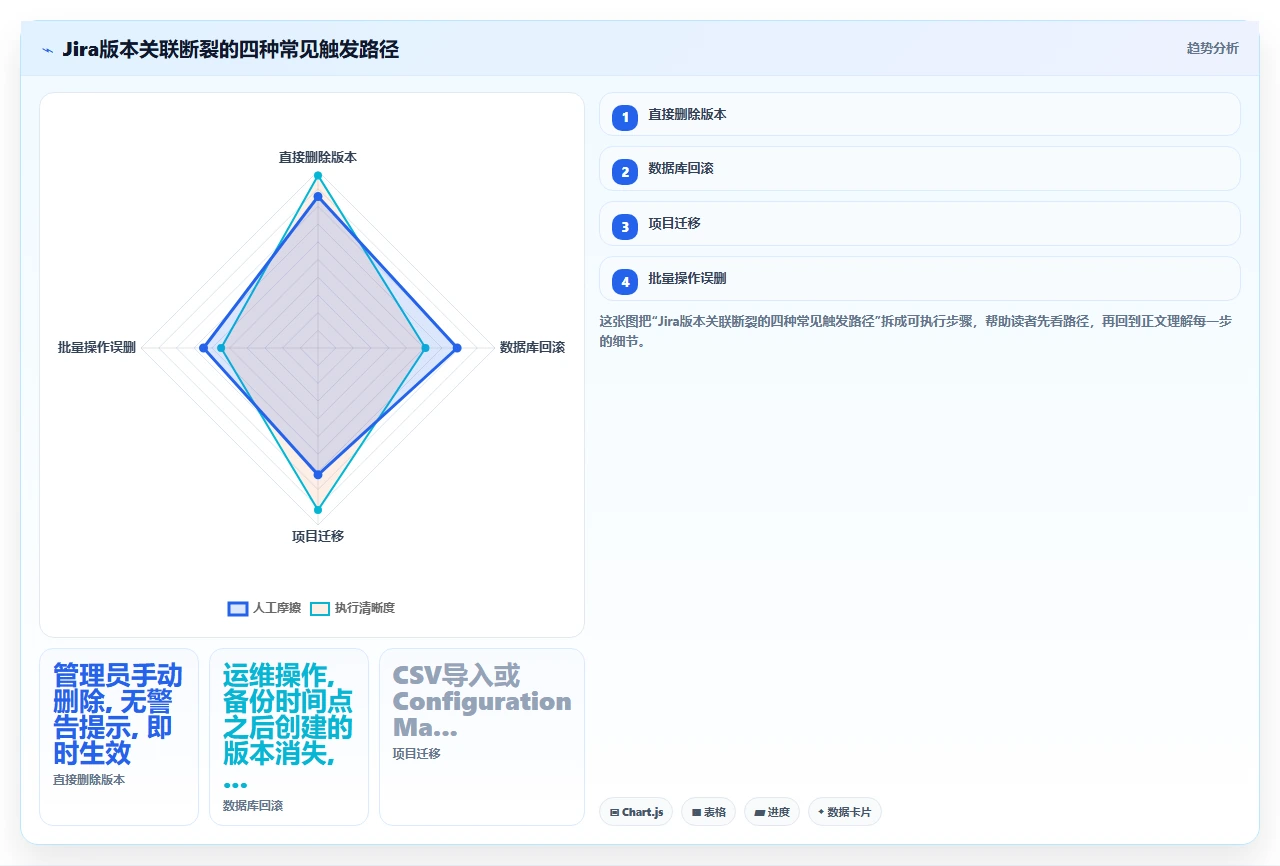Open the 项目迁移 step row
The height and width of the screenshot is (866, 1280).
919,224
